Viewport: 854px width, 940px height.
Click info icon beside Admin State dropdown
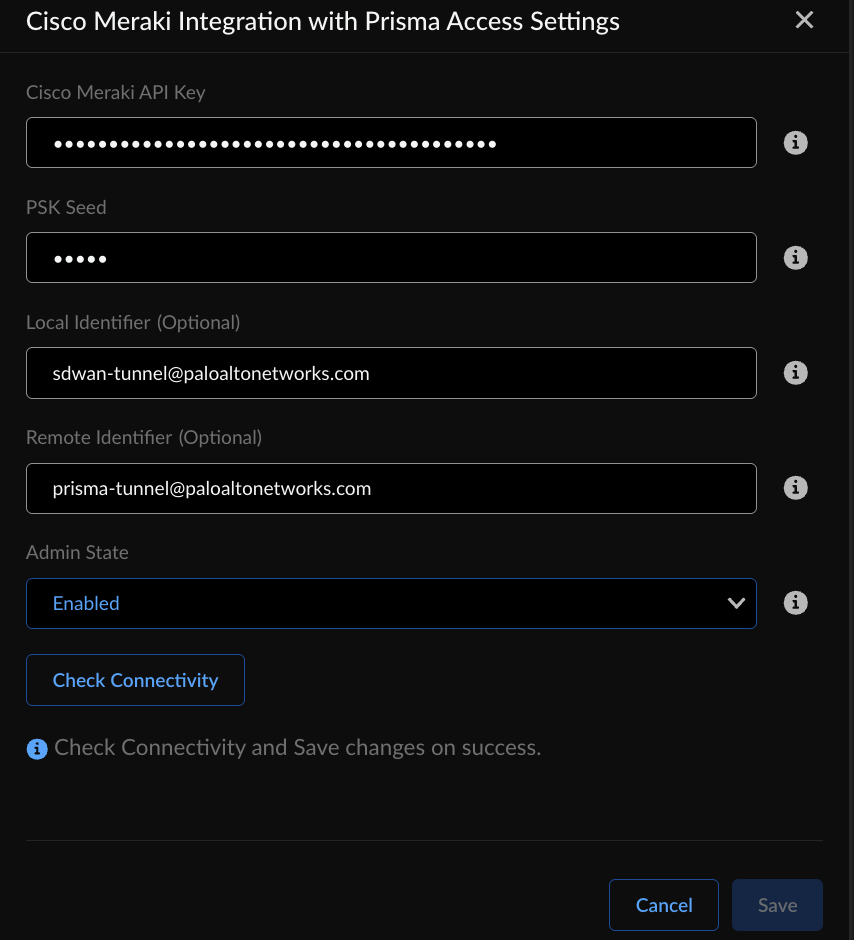[795, 603]
